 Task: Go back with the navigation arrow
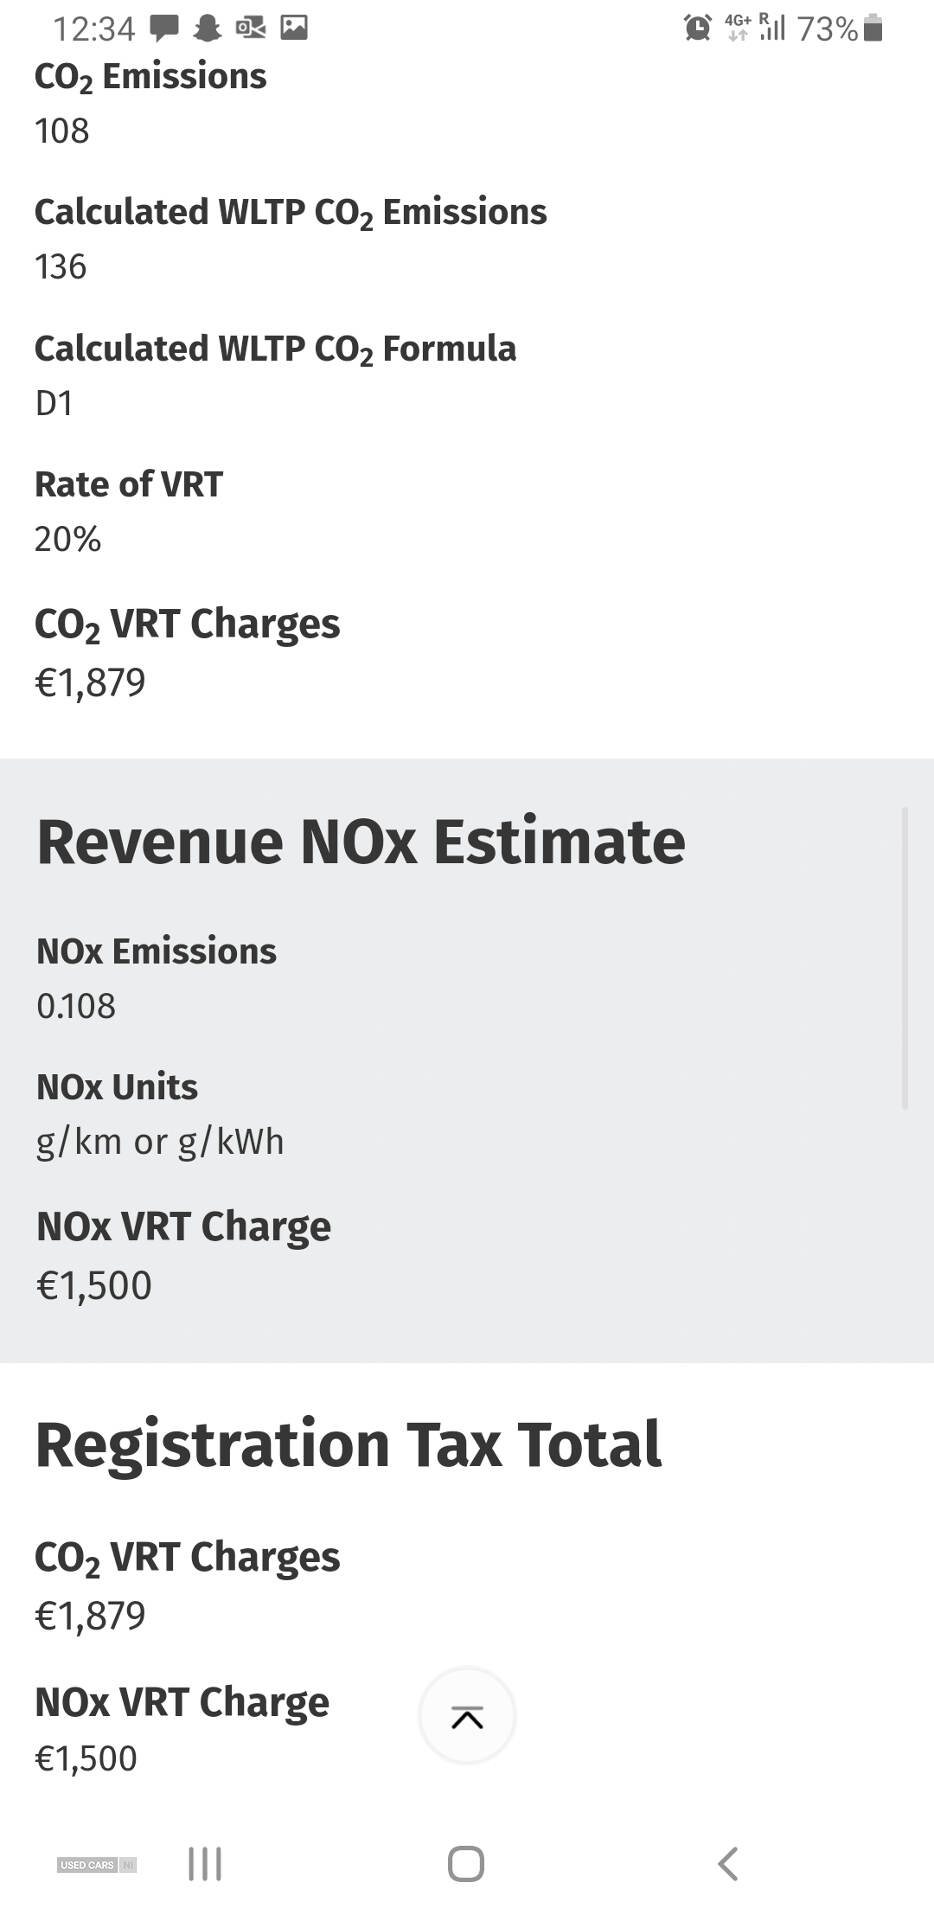(x=728, y=1863)
